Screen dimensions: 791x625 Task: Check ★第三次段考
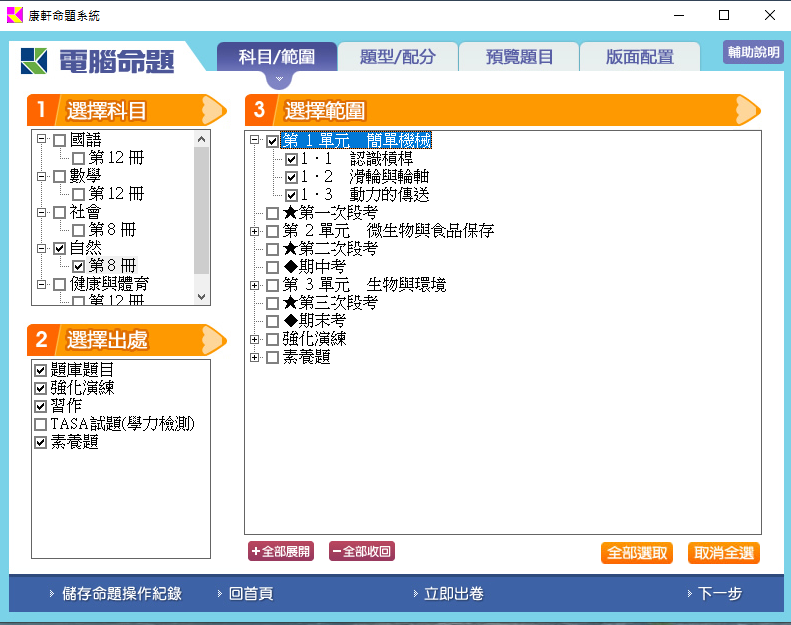272,303
